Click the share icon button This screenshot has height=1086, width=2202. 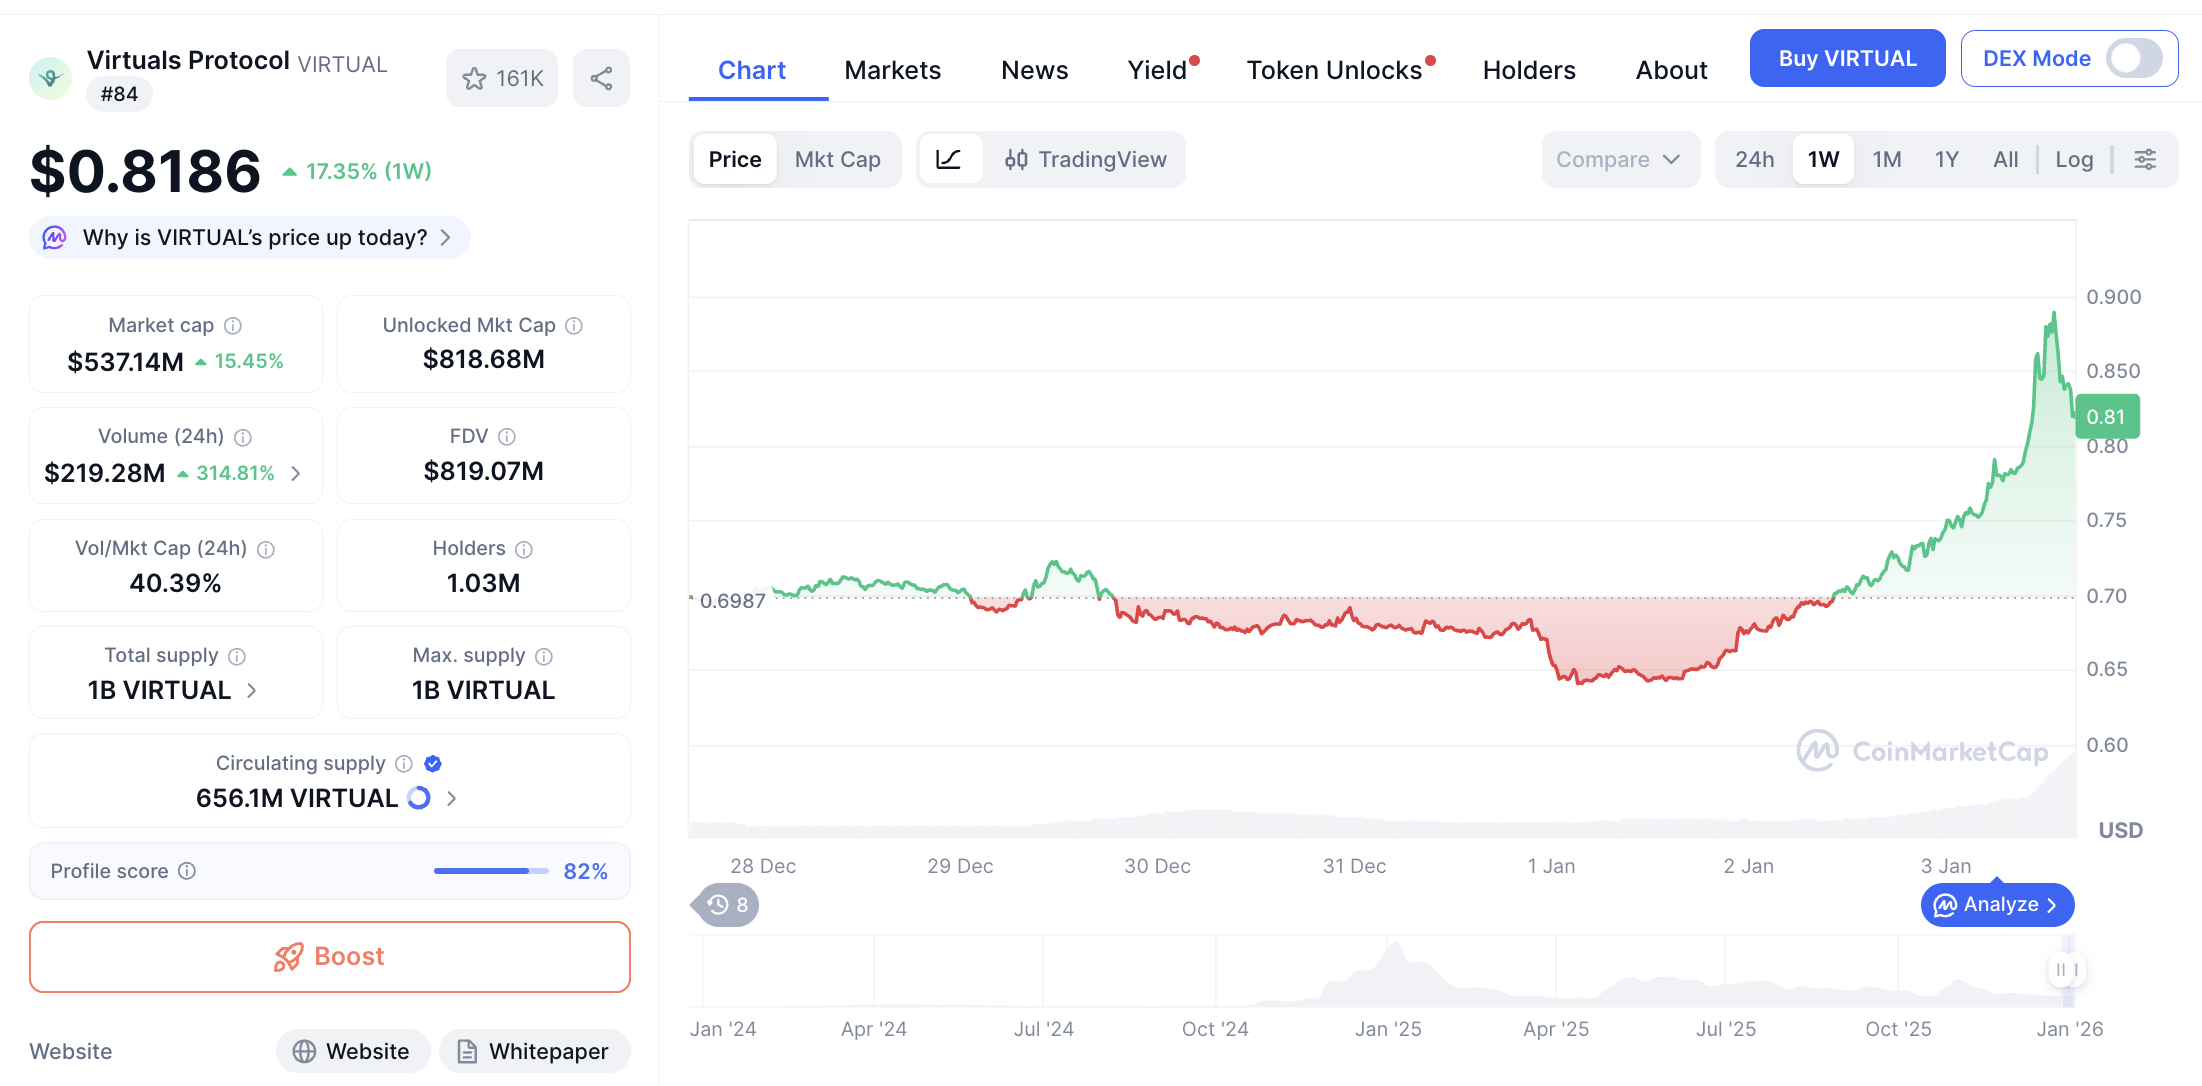pyautogui.click(x=601, y=79)
